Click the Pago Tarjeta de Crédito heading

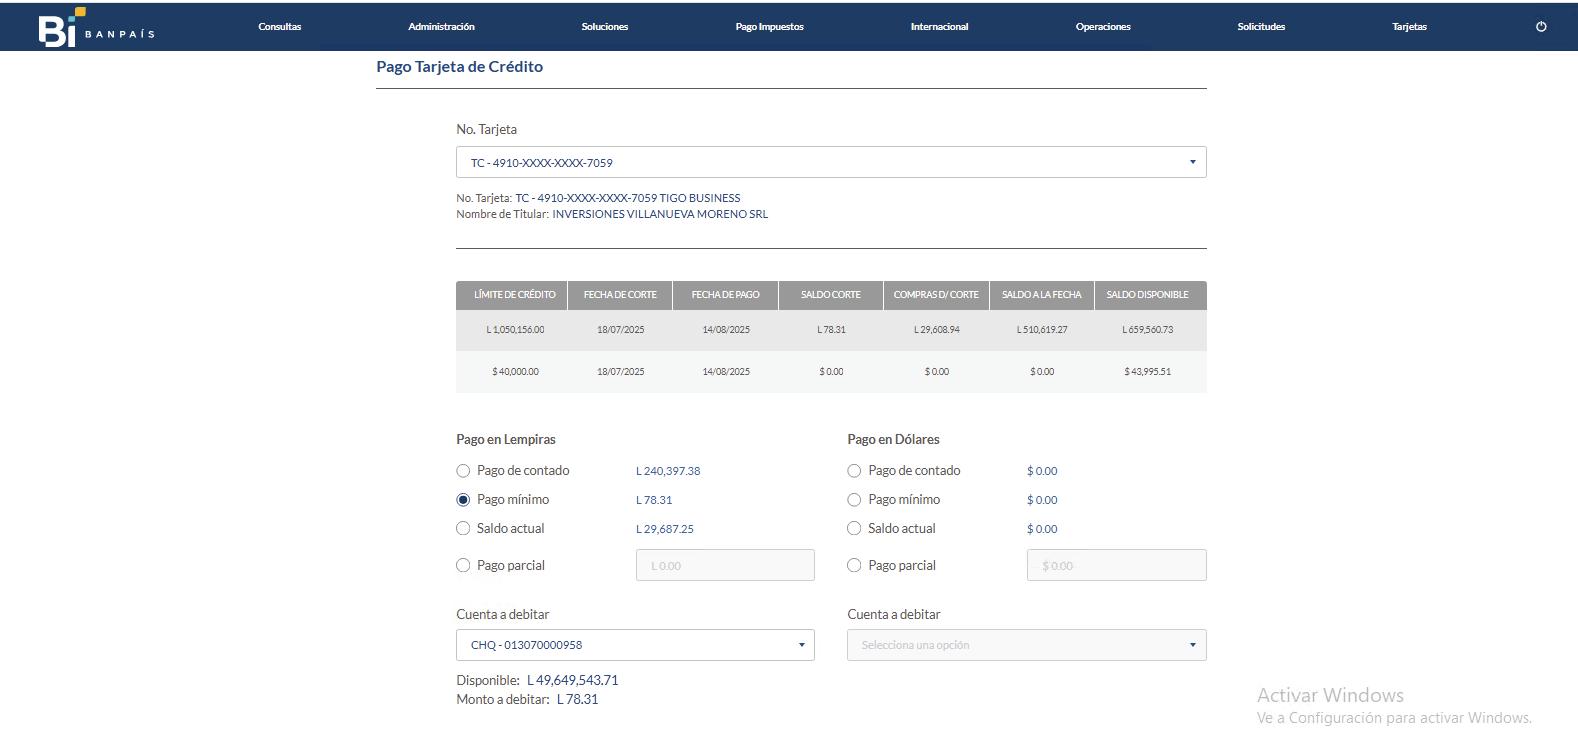pos(460,67)
